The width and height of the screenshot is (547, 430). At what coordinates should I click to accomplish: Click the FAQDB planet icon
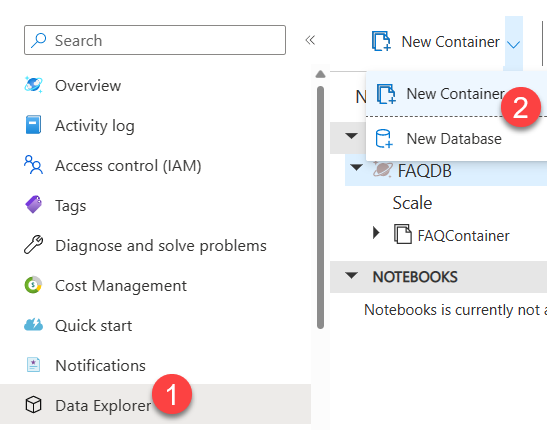point(382,169)
